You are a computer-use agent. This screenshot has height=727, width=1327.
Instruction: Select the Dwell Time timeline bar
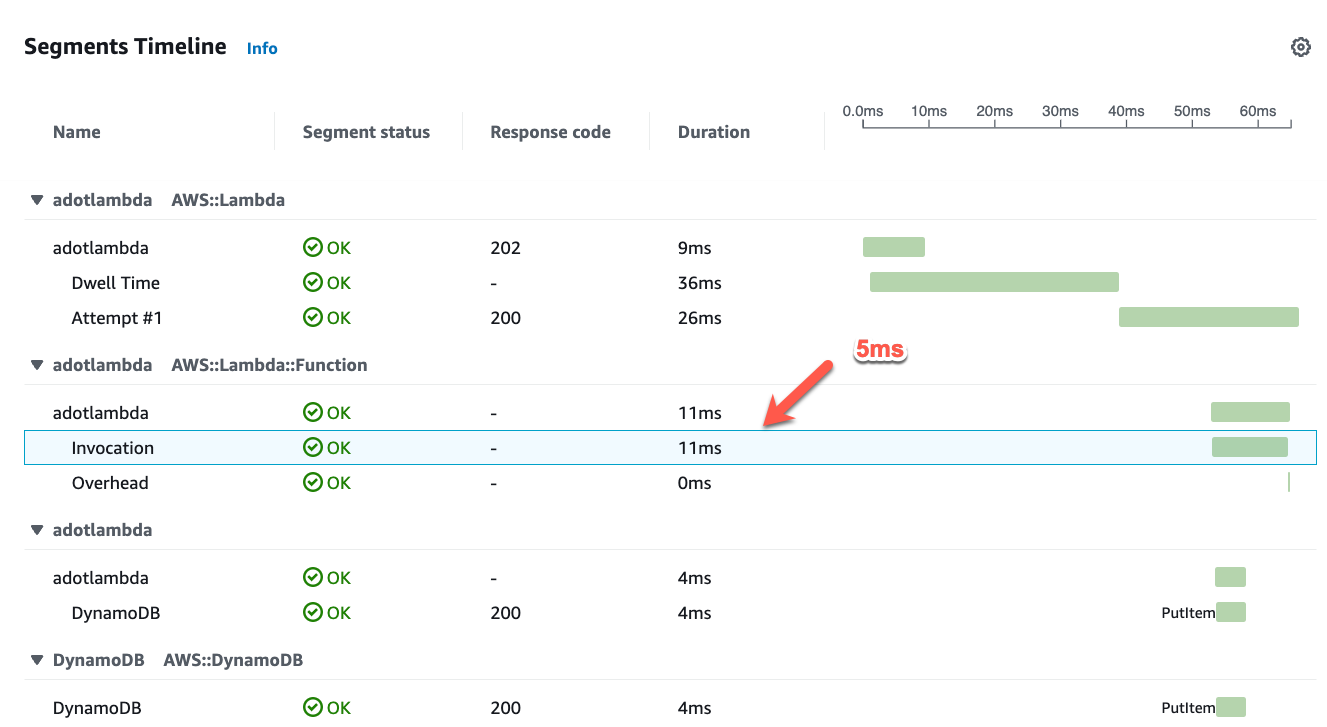pos(993,282)
